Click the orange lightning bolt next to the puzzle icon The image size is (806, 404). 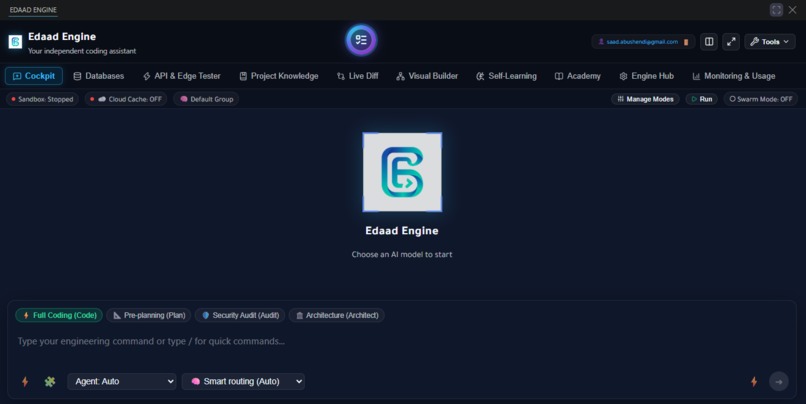click(25, 381)
